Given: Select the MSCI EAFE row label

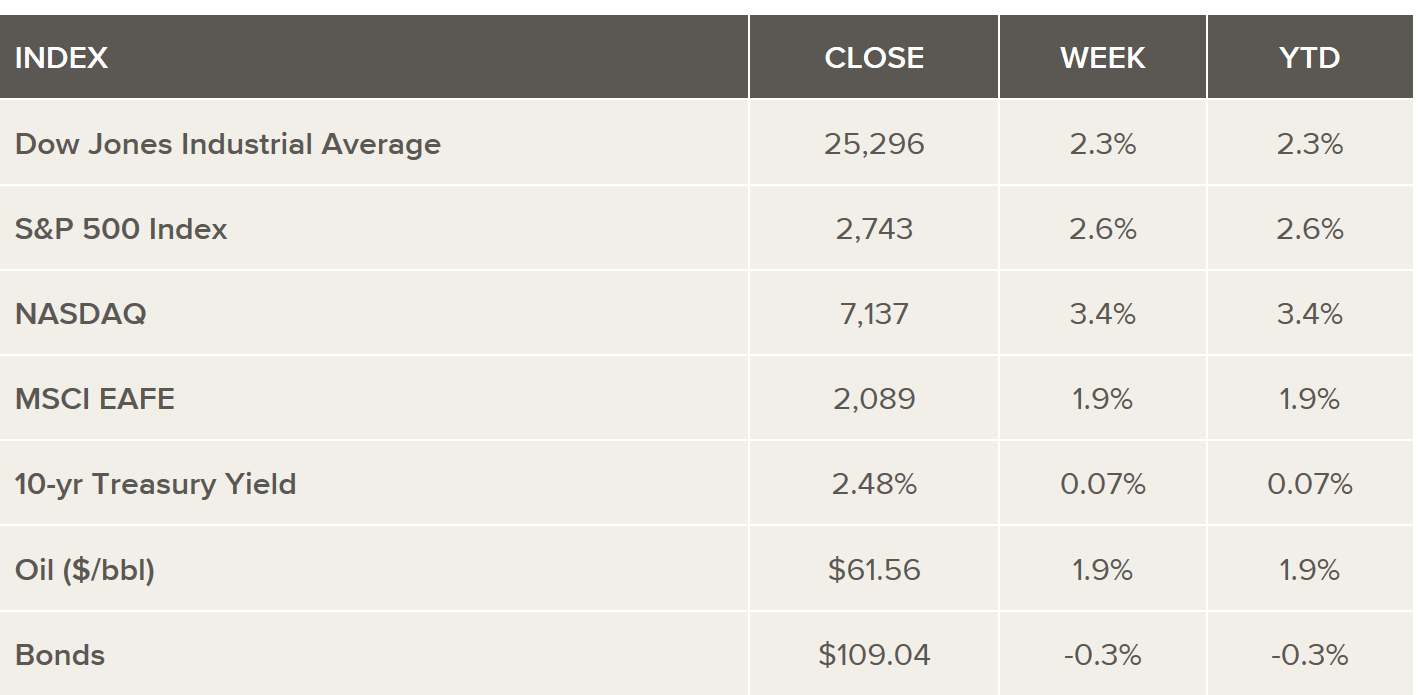Looking at the screenshot, I should tap(95, 399).
